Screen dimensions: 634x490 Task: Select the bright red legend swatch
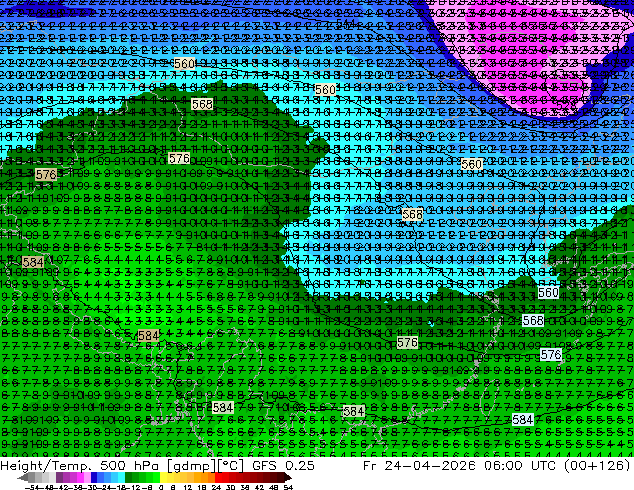(x=218, y=478)
